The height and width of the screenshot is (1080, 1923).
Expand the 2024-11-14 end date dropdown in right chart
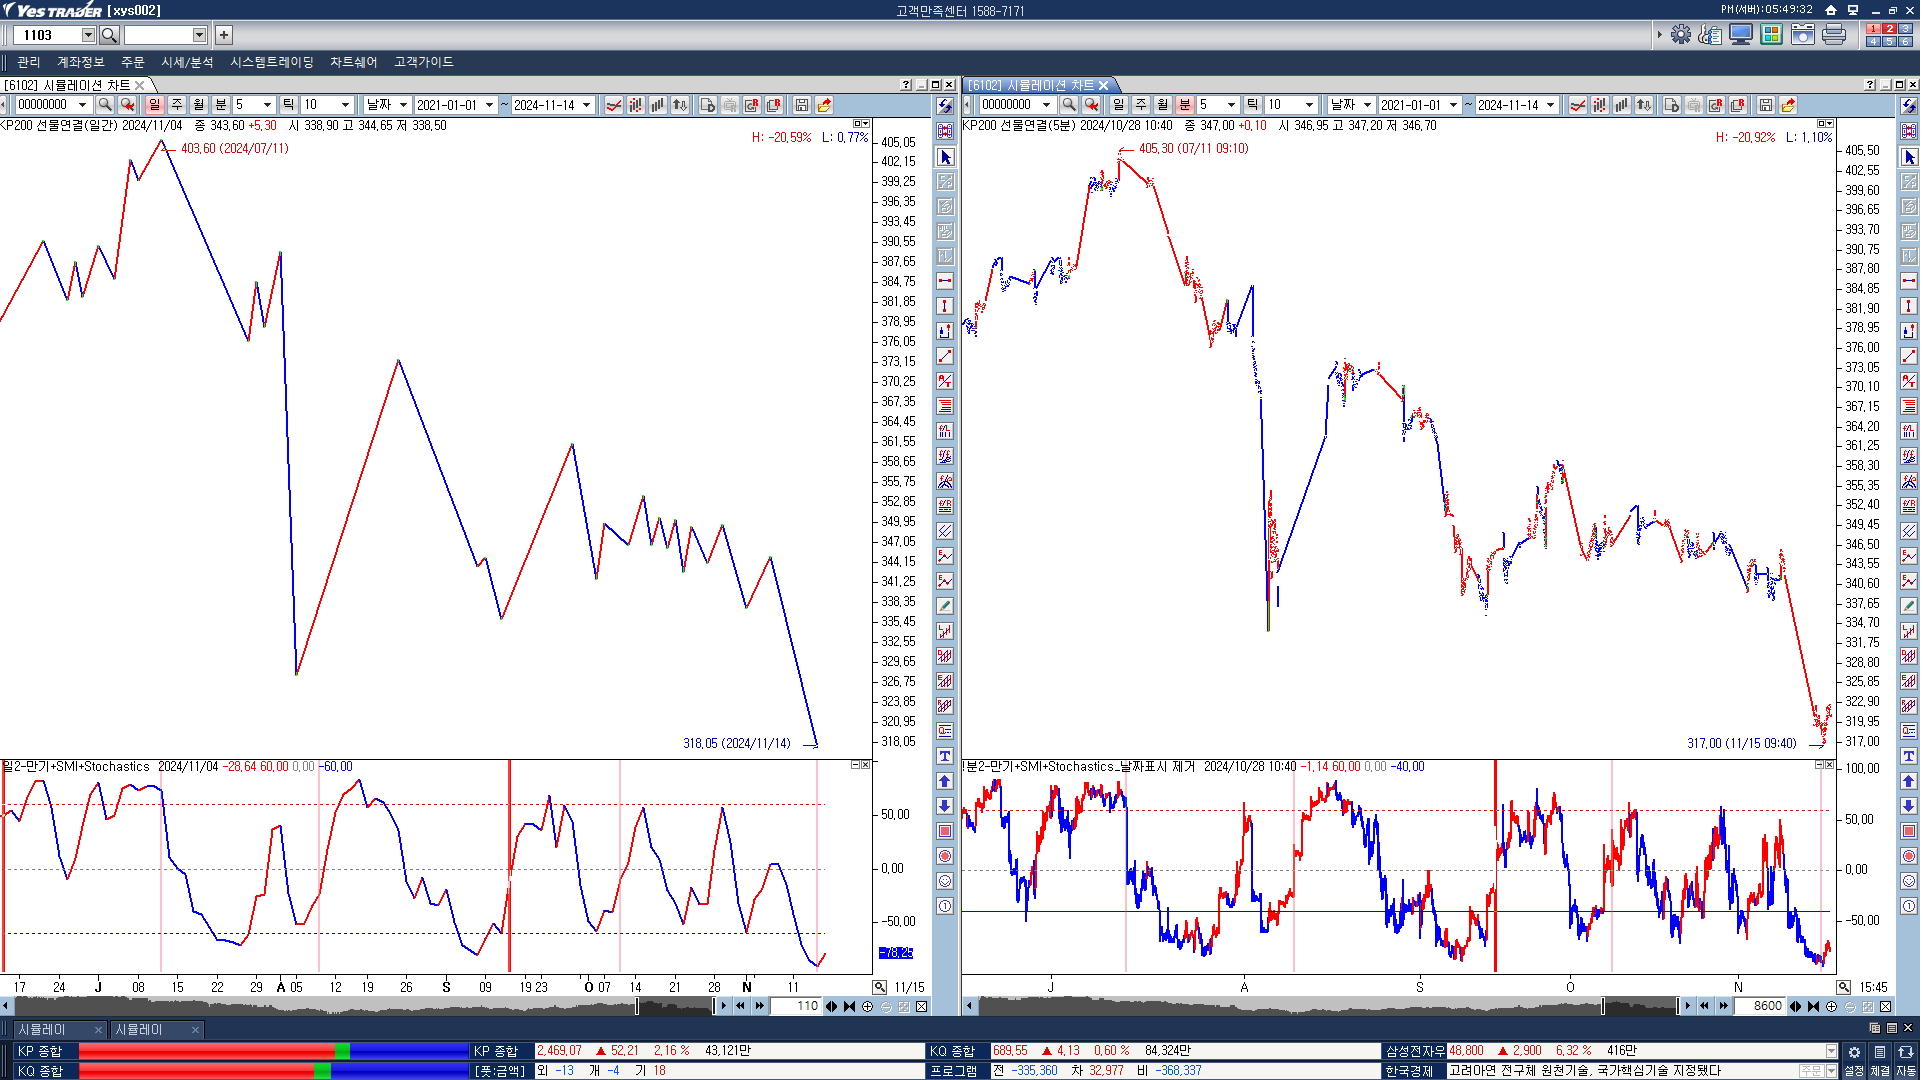click(x=1550, y=105)
